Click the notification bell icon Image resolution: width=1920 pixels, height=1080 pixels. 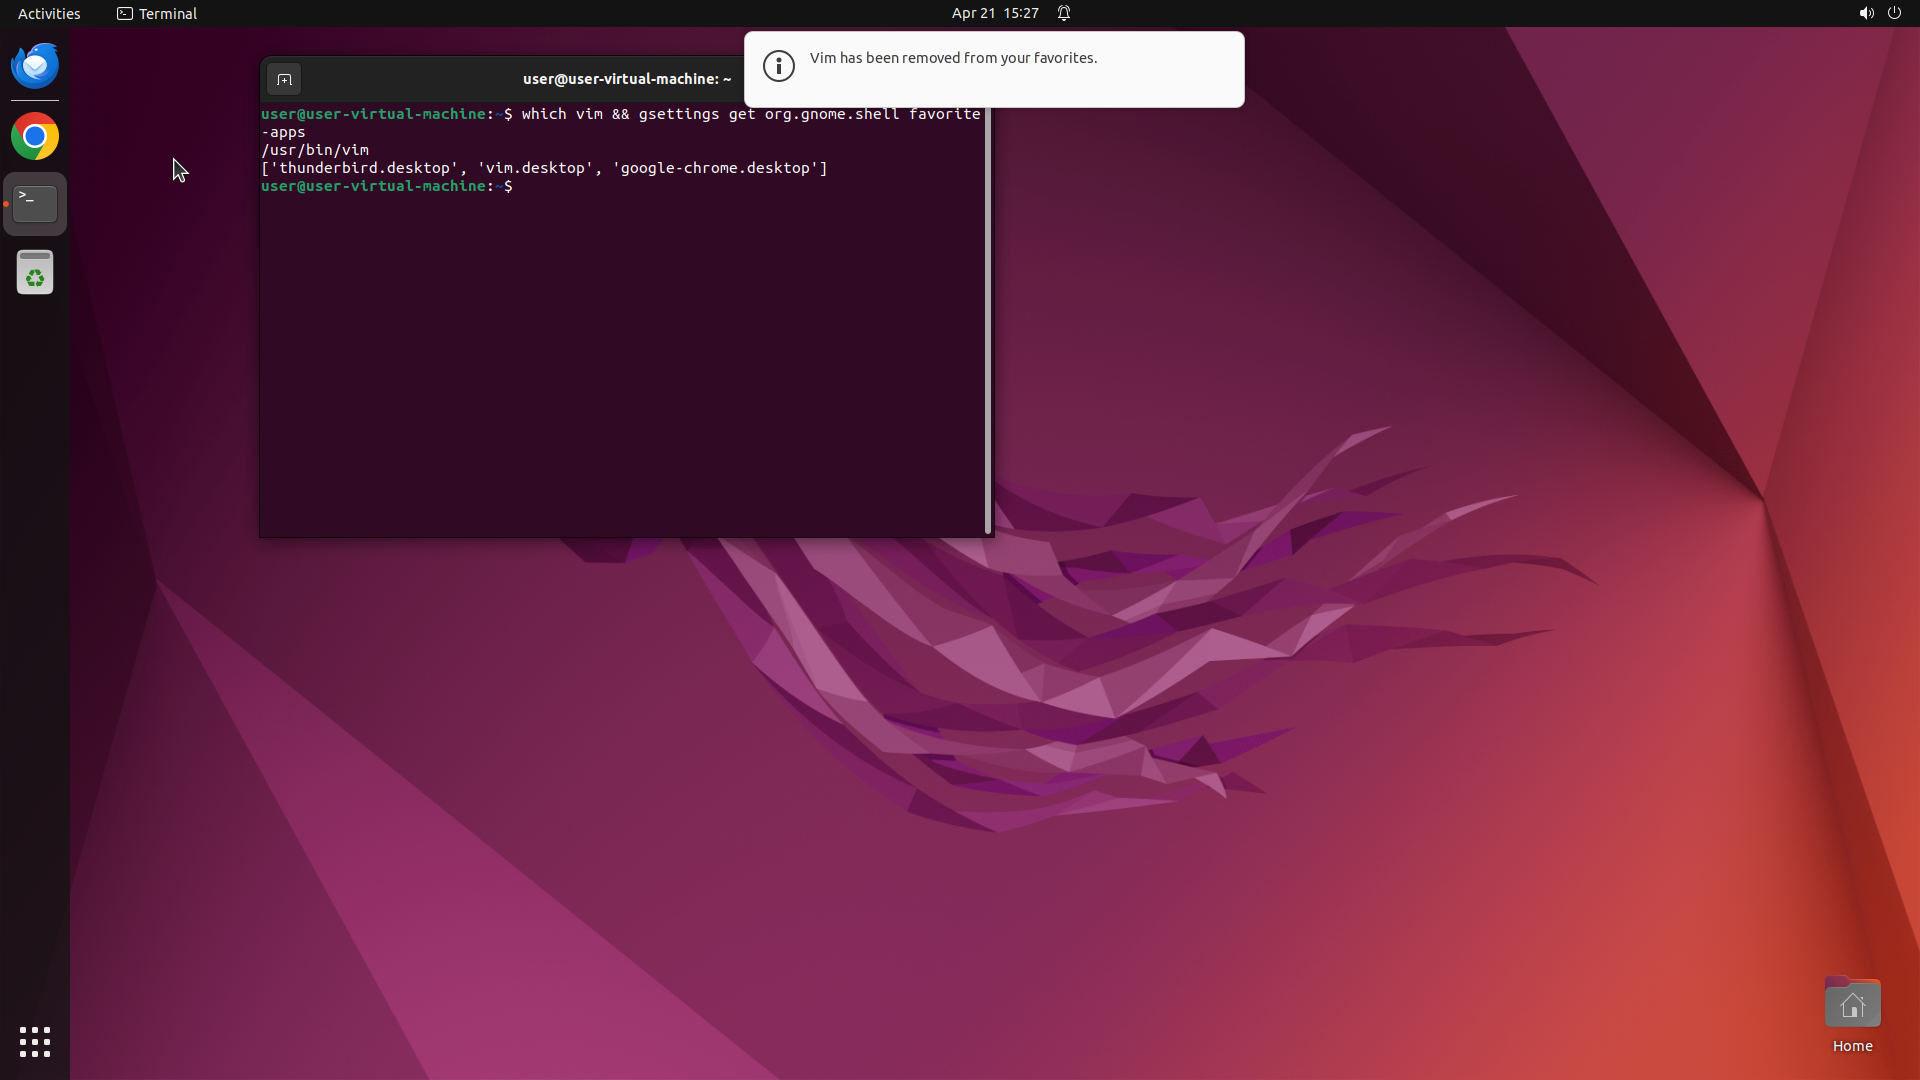pyautogui.click(x=1064, y=13)
